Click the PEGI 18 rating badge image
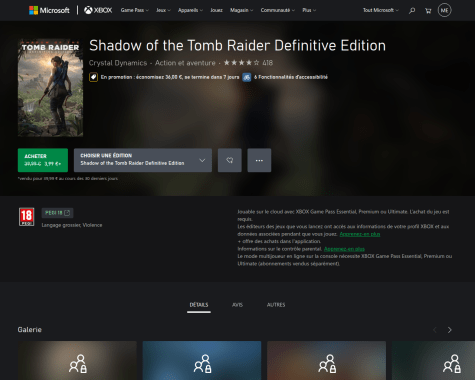Image resolution: width=475 pixels, height=380 pixels. pos(26,217)
